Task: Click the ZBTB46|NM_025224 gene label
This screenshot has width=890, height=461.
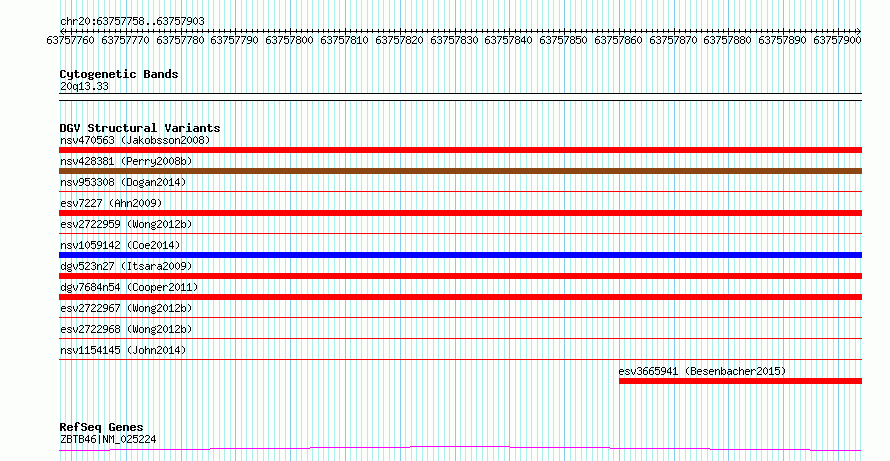Action: [108, 439]
